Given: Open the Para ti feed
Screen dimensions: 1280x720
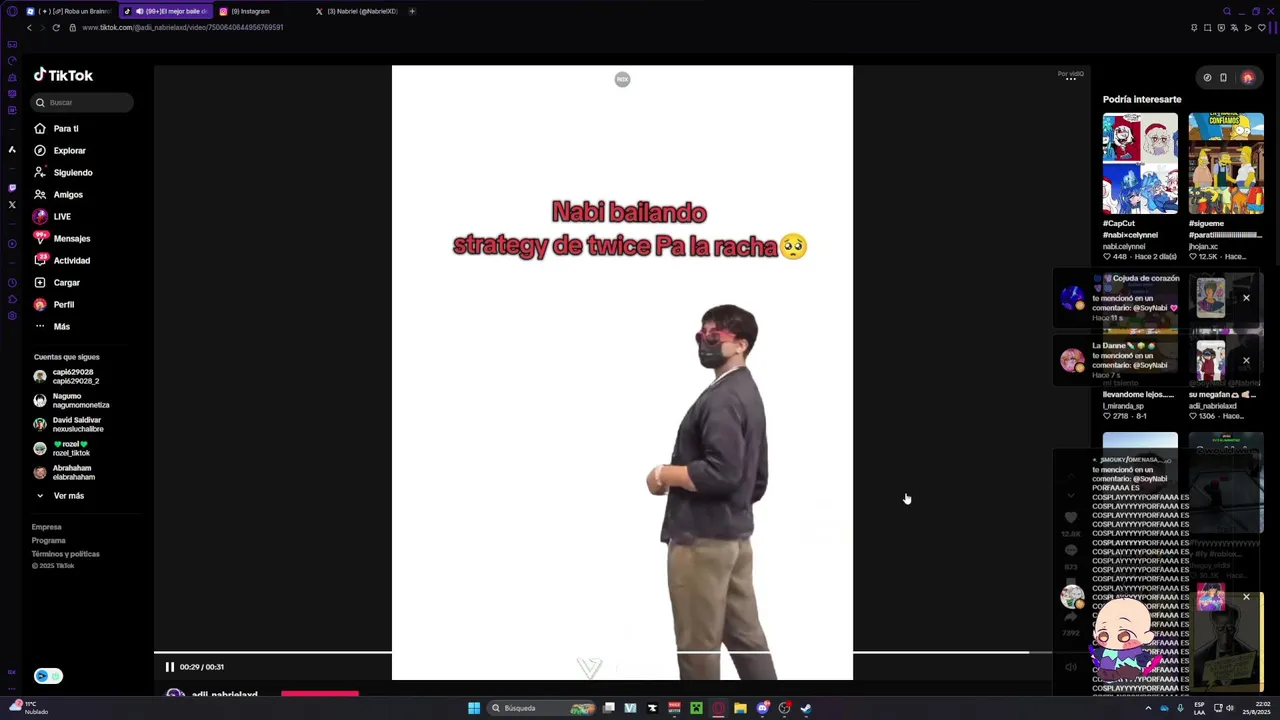Looking at the screenshot, I should pyautogui.click(x=66, y=129).
